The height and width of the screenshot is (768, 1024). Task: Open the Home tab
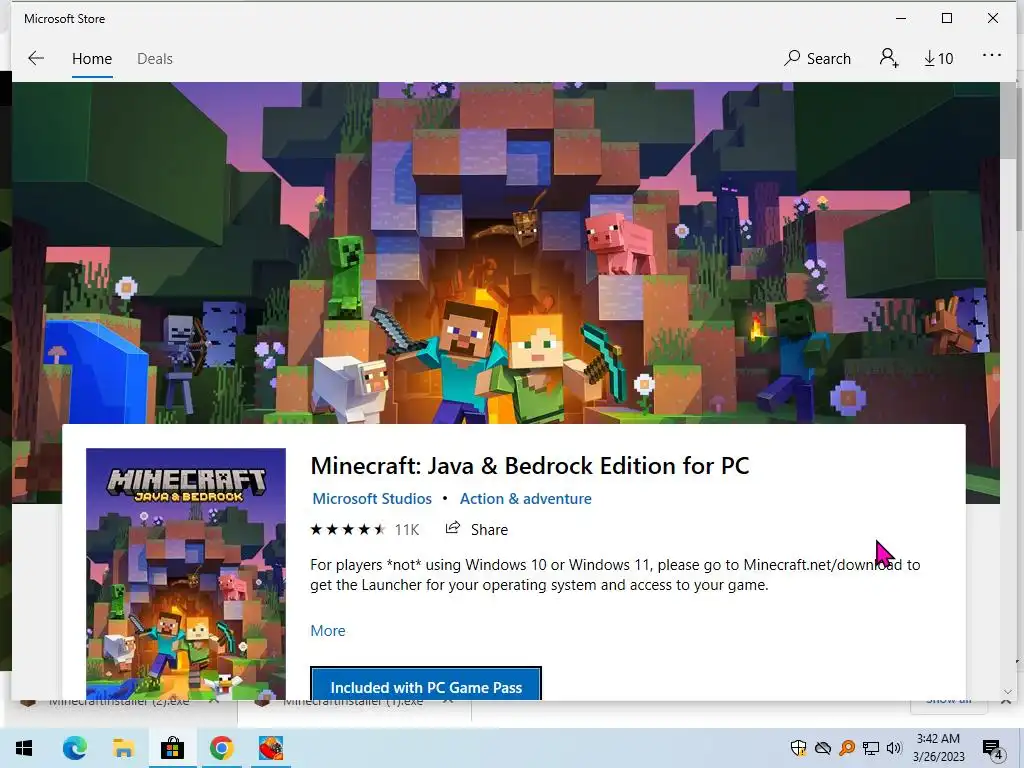[x=92, y=59]
